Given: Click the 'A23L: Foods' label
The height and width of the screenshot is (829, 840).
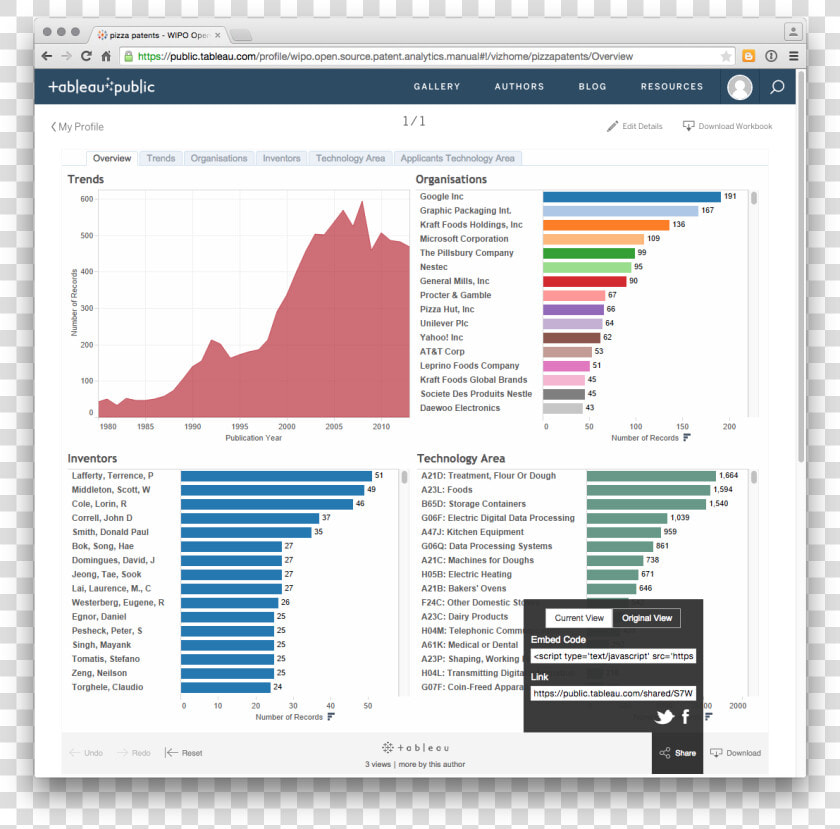Looking at the screenshot, I should pos(447,490).
